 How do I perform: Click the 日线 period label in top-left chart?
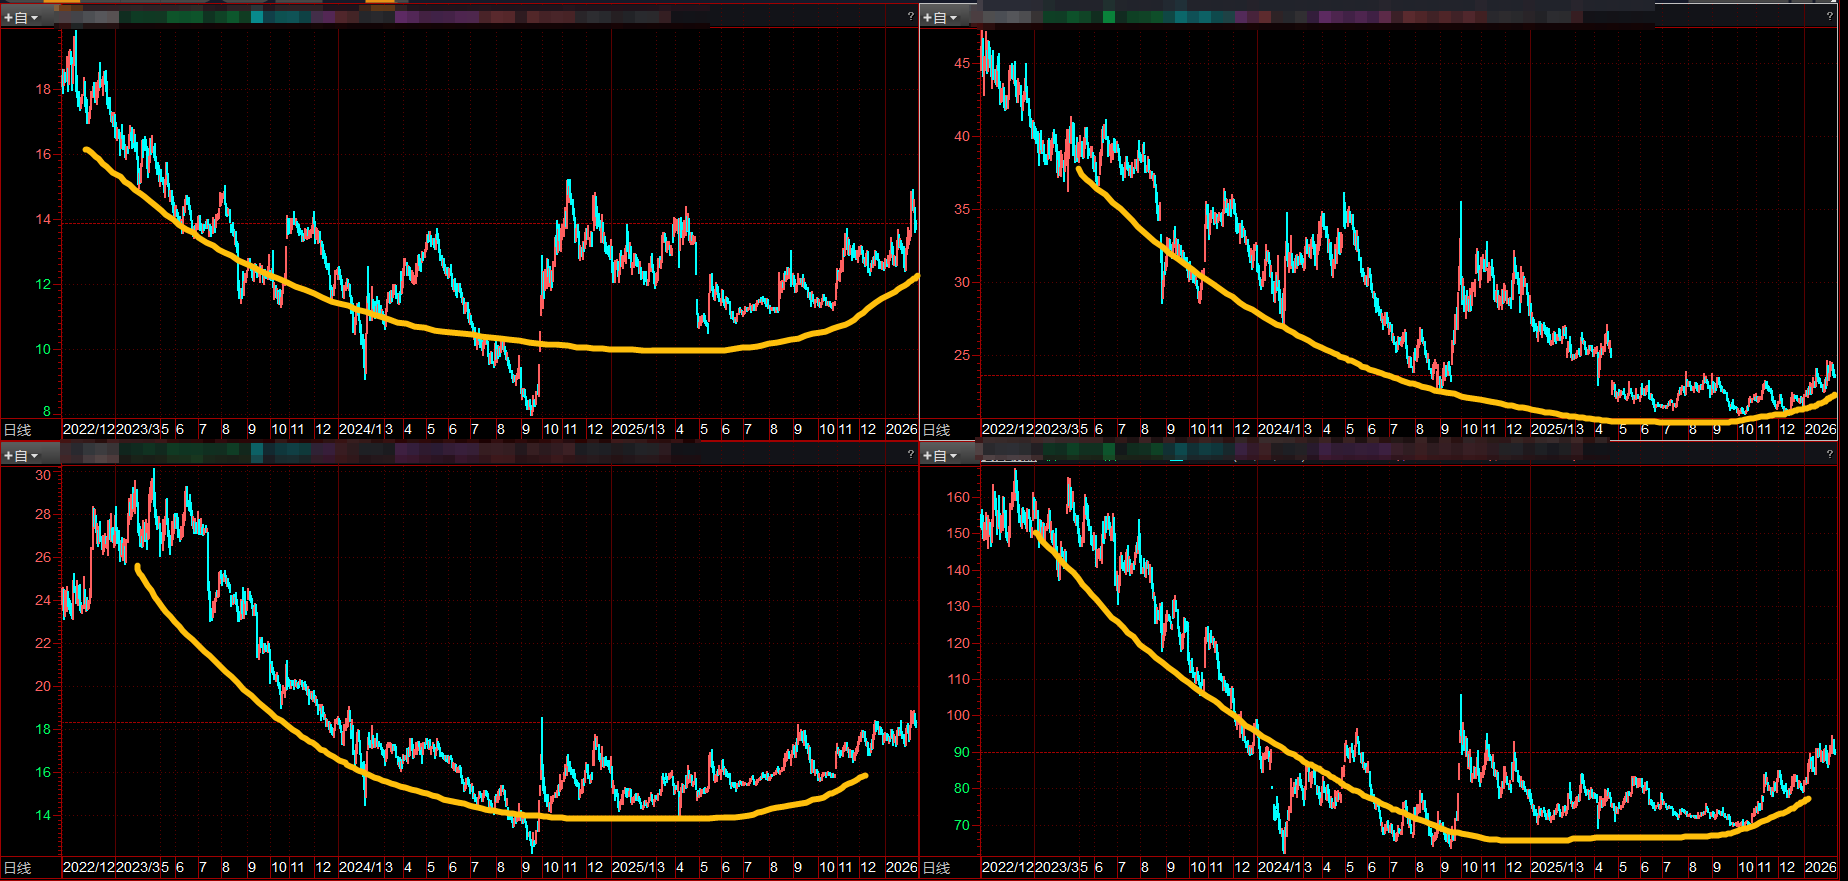(18, 430)
